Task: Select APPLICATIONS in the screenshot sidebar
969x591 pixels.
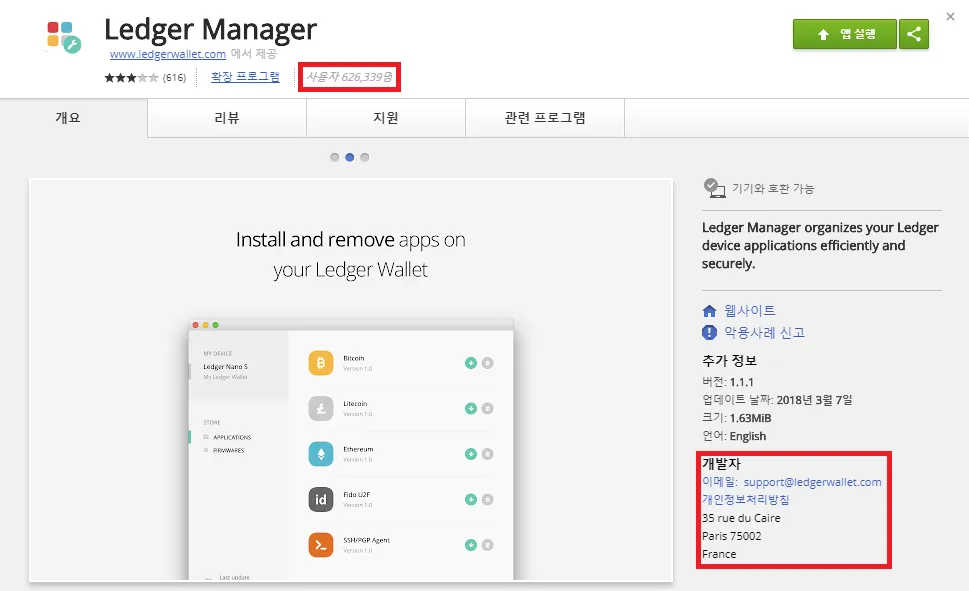Action: point(232,437)
